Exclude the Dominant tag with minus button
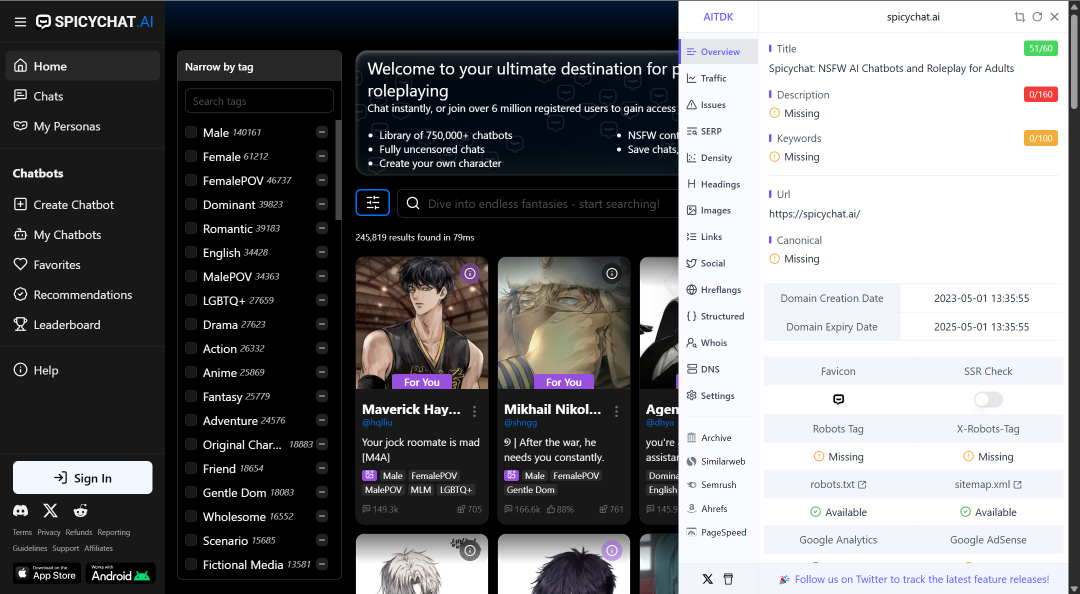The image size is (1080, 594). (x=322, y=205)
